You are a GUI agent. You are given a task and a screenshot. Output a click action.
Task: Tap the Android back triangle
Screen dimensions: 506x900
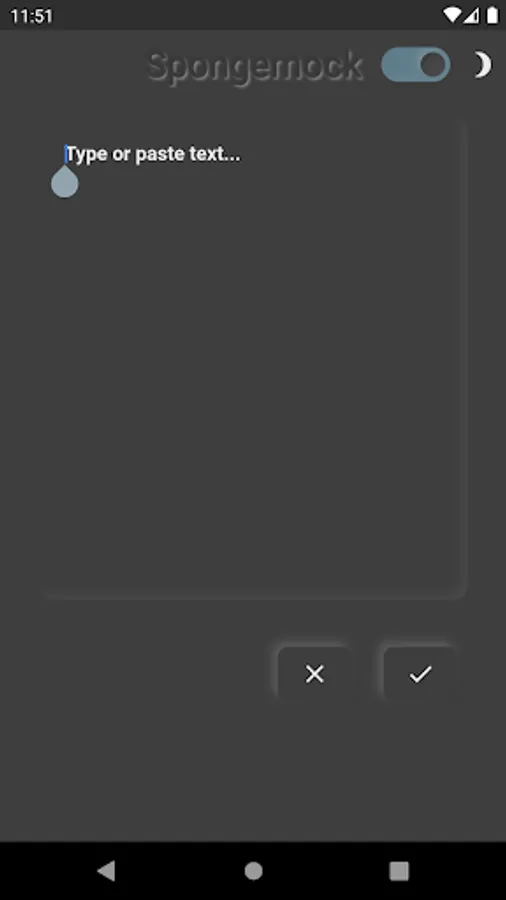[x=106, y=870]
